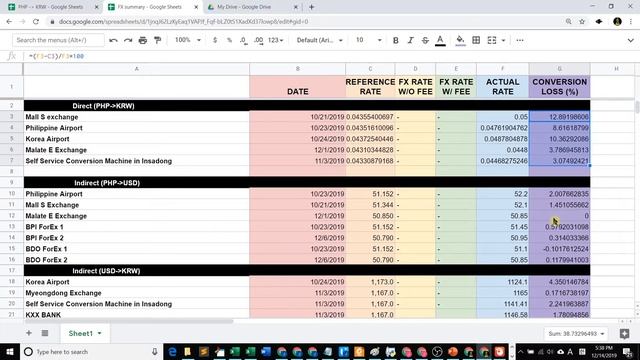The image size is (640, 360).
Task: Click the Merge cells icon
Action: click(x=492, y=40)
